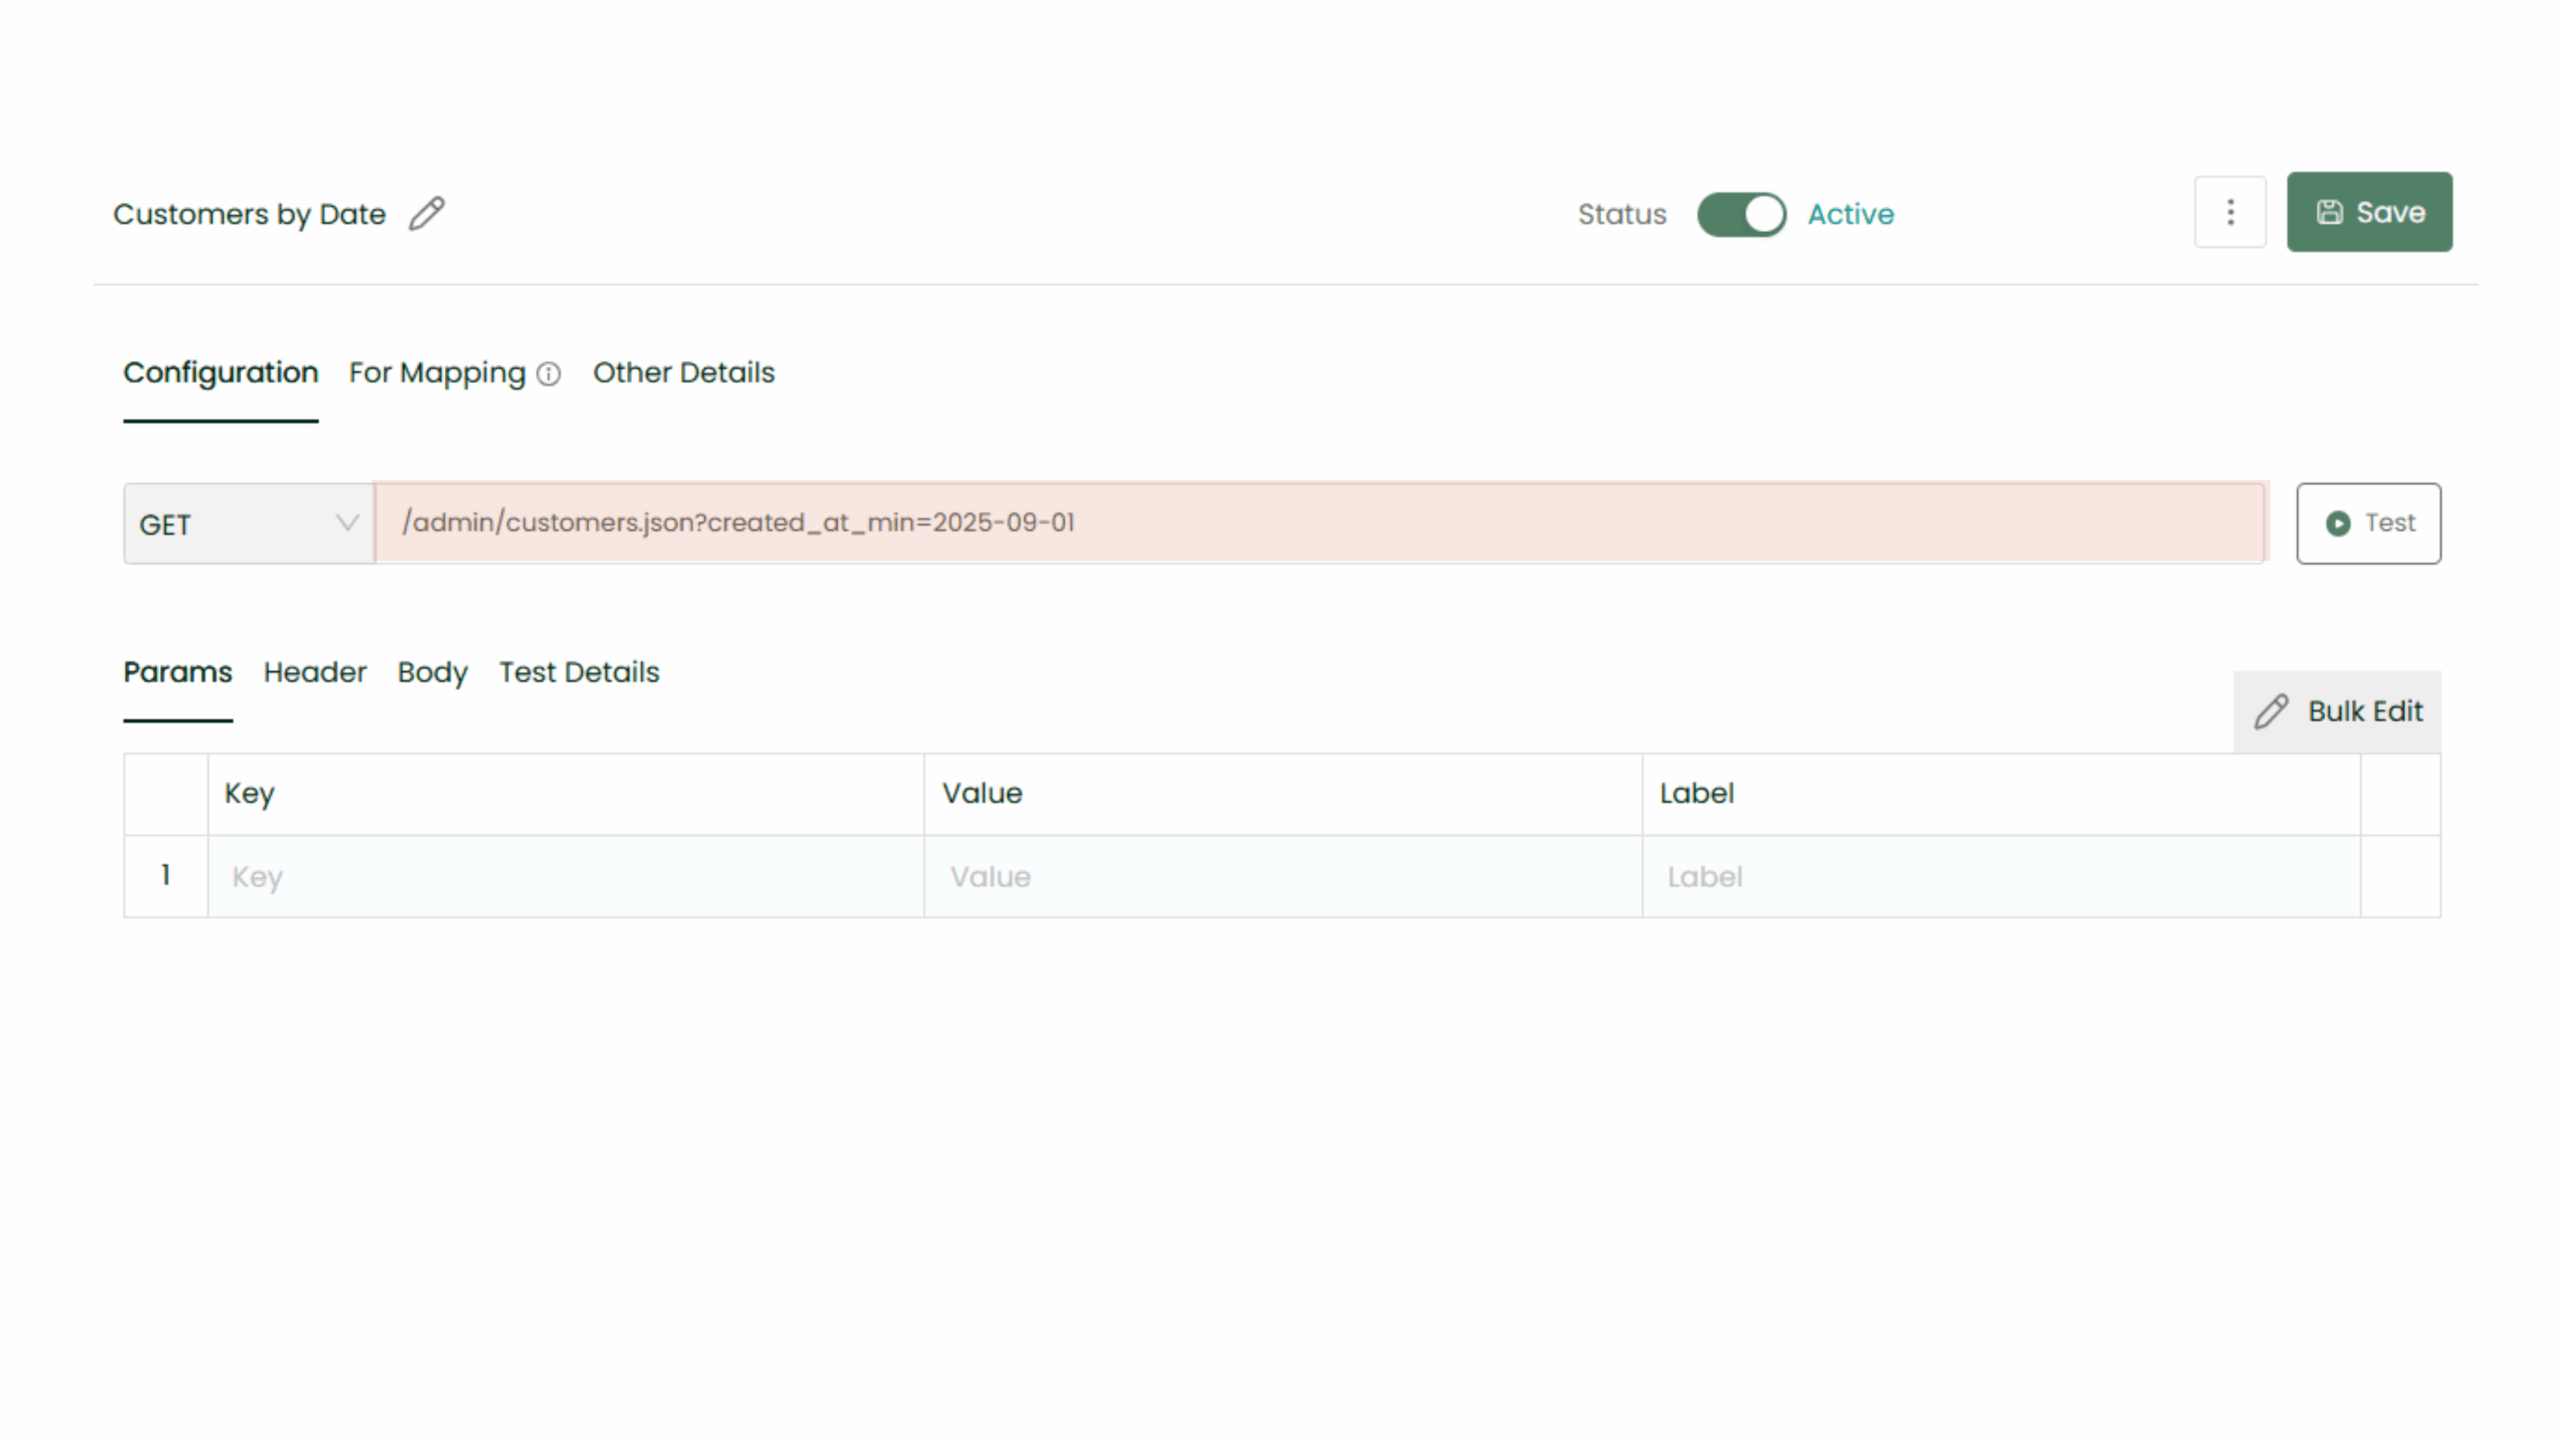Switch to the For Mapping tab

pyautogui.click(x=436, y=373)
